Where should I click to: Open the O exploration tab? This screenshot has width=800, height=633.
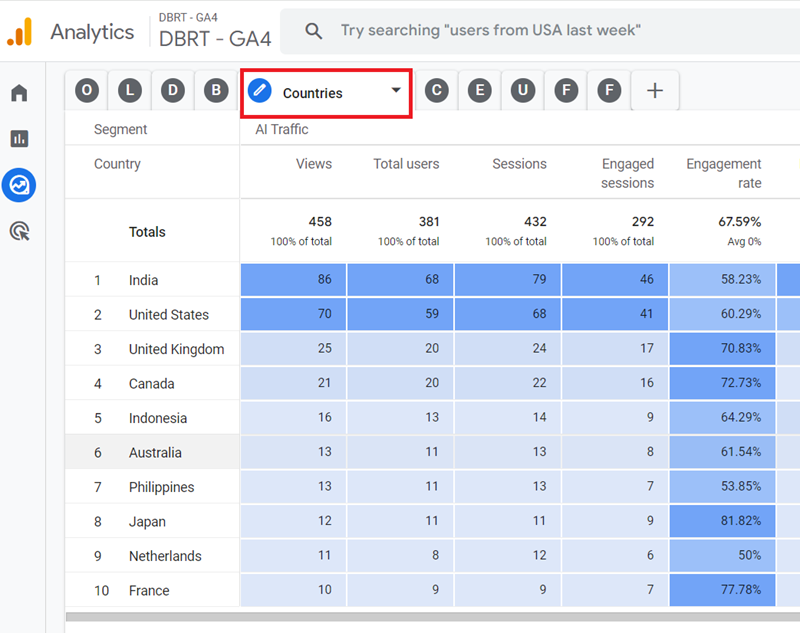(86, 90)
